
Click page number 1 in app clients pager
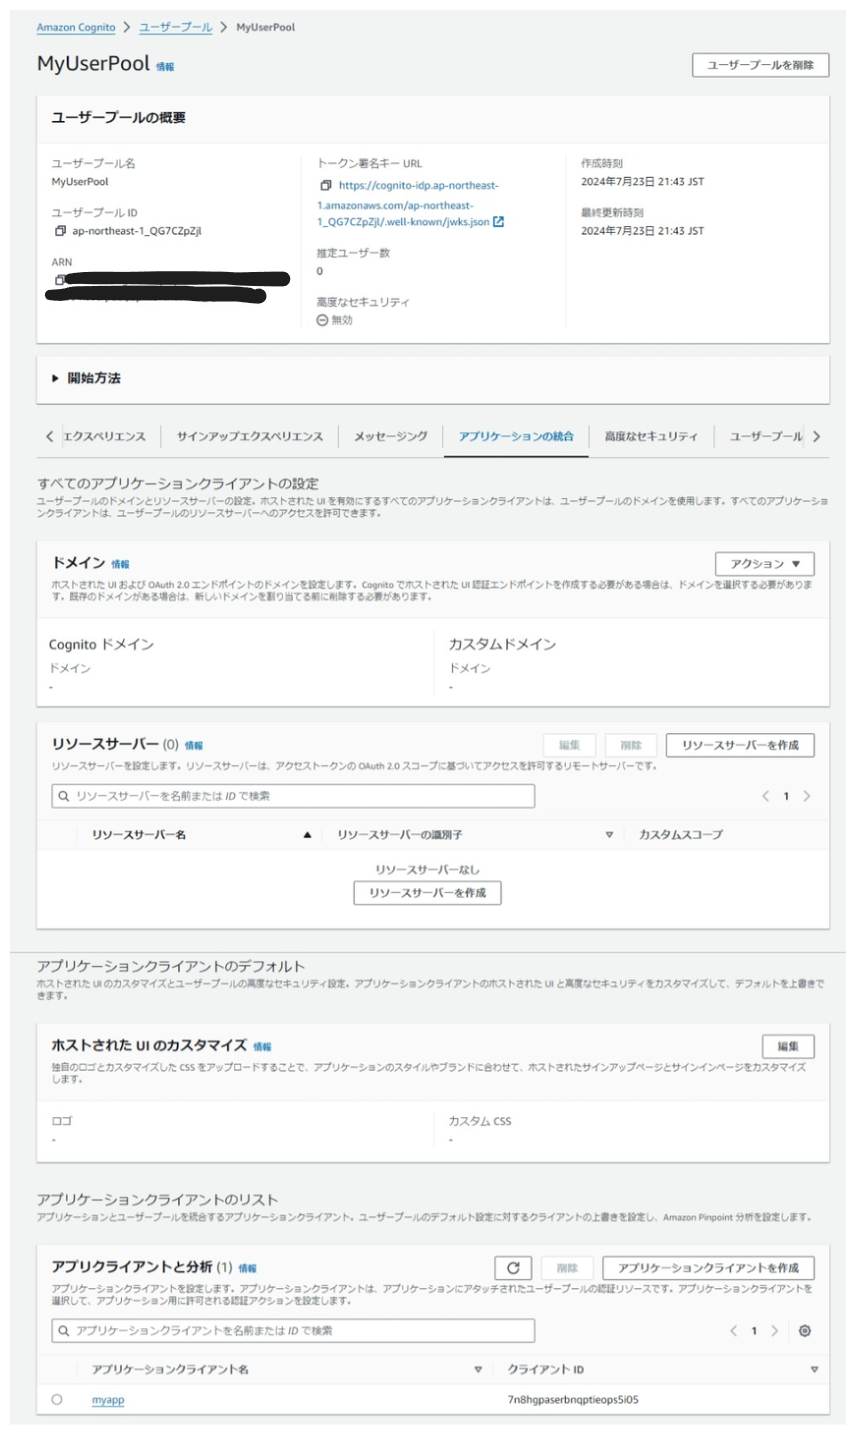[x=754, y=1331]
